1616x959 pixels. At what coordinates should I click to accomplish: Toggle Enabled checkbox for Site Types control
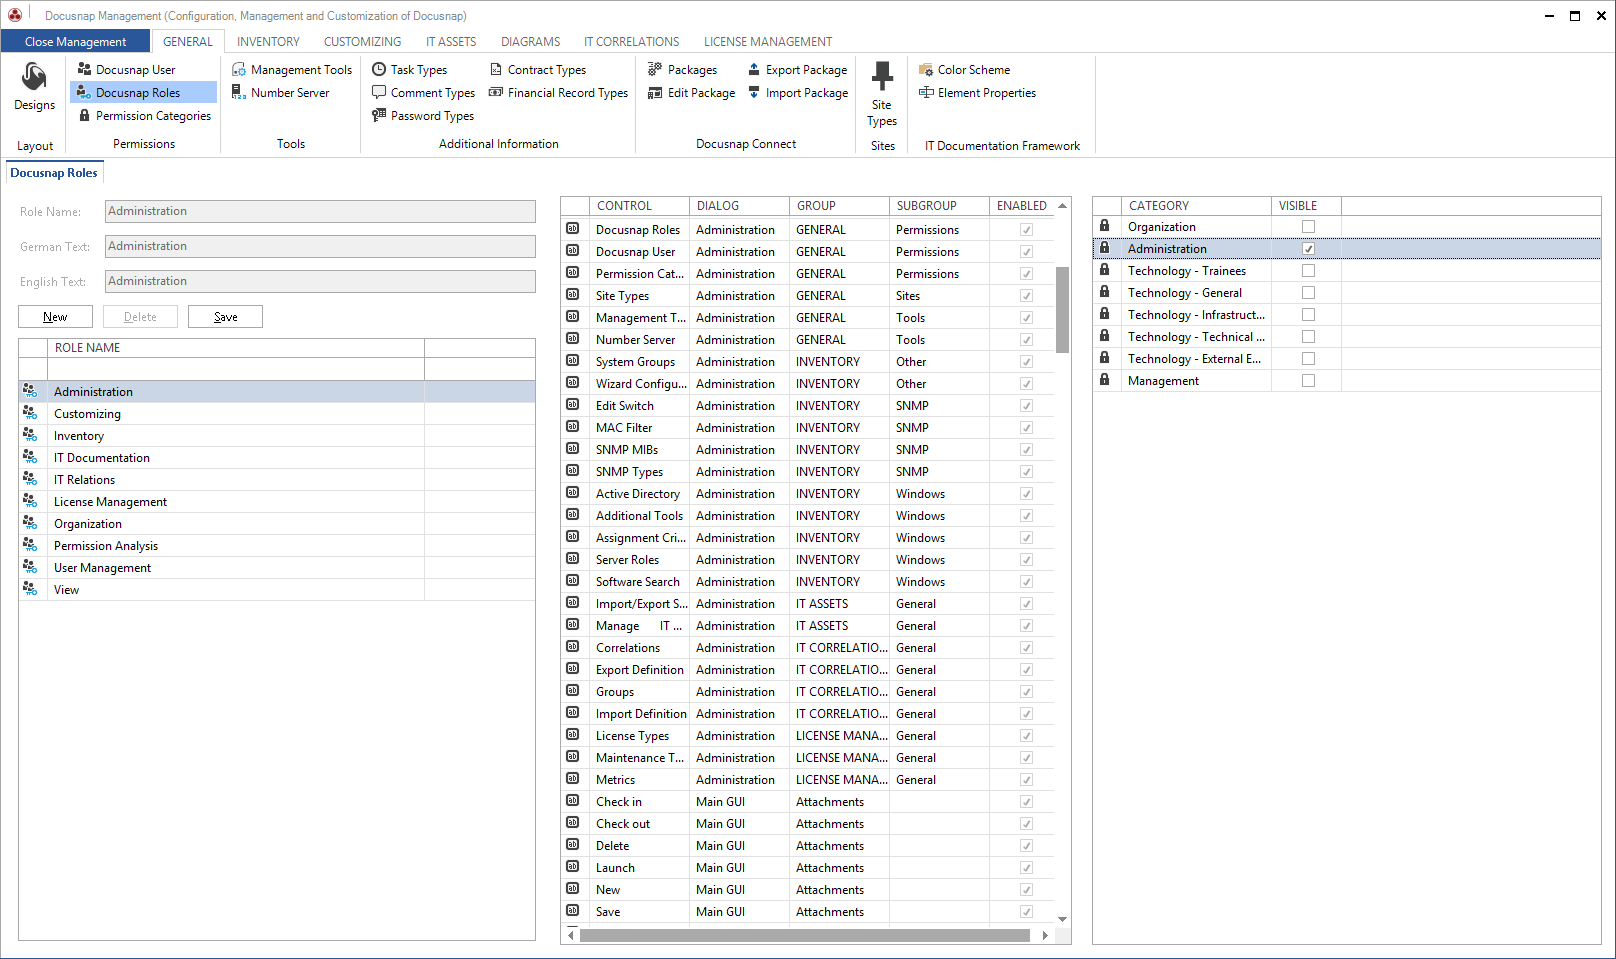point(1026,295)
